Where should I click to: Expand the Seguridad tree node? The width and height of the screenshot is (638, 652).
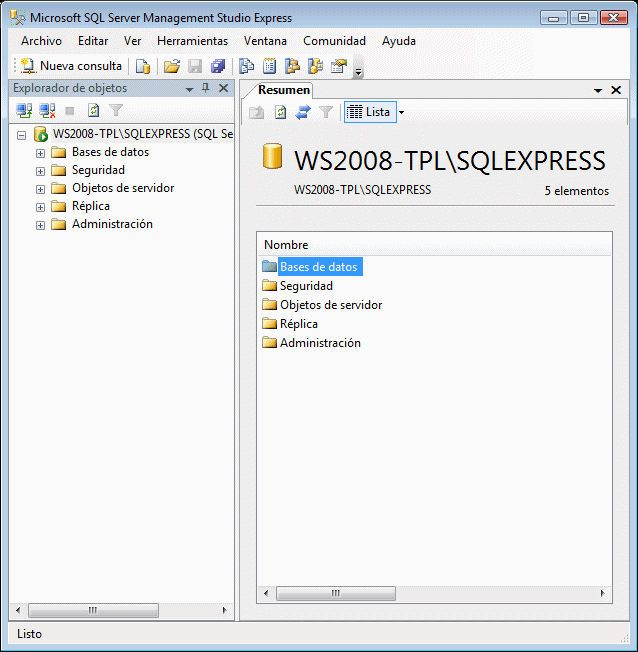[x=40, y=171]
